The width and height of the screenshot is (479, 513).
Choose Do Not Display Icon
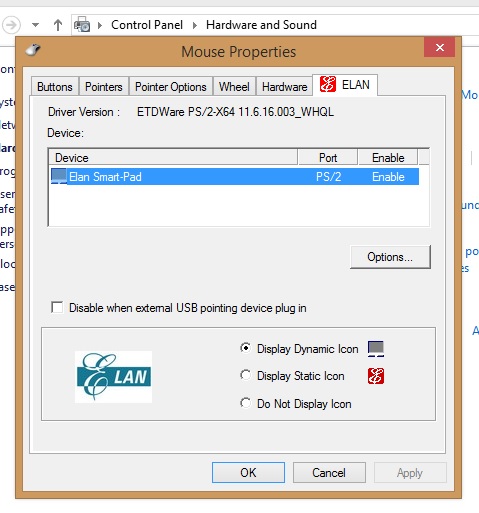[245, 403]
